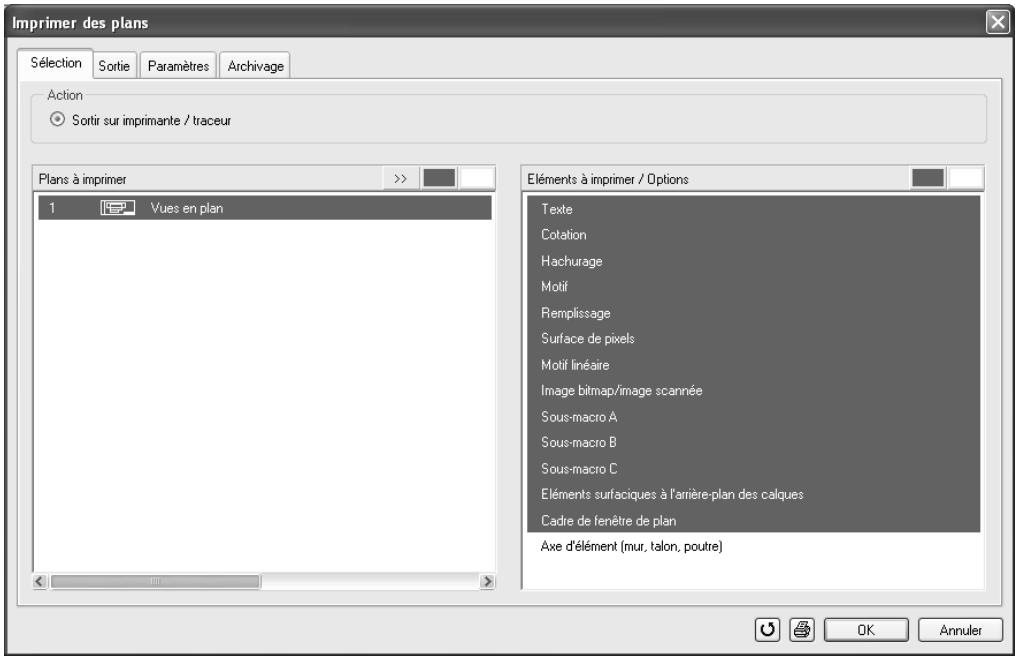
Task: Click the dark select-all button in Eléments à imprimer
Action: pyautogui.click(x=928, y=178)
